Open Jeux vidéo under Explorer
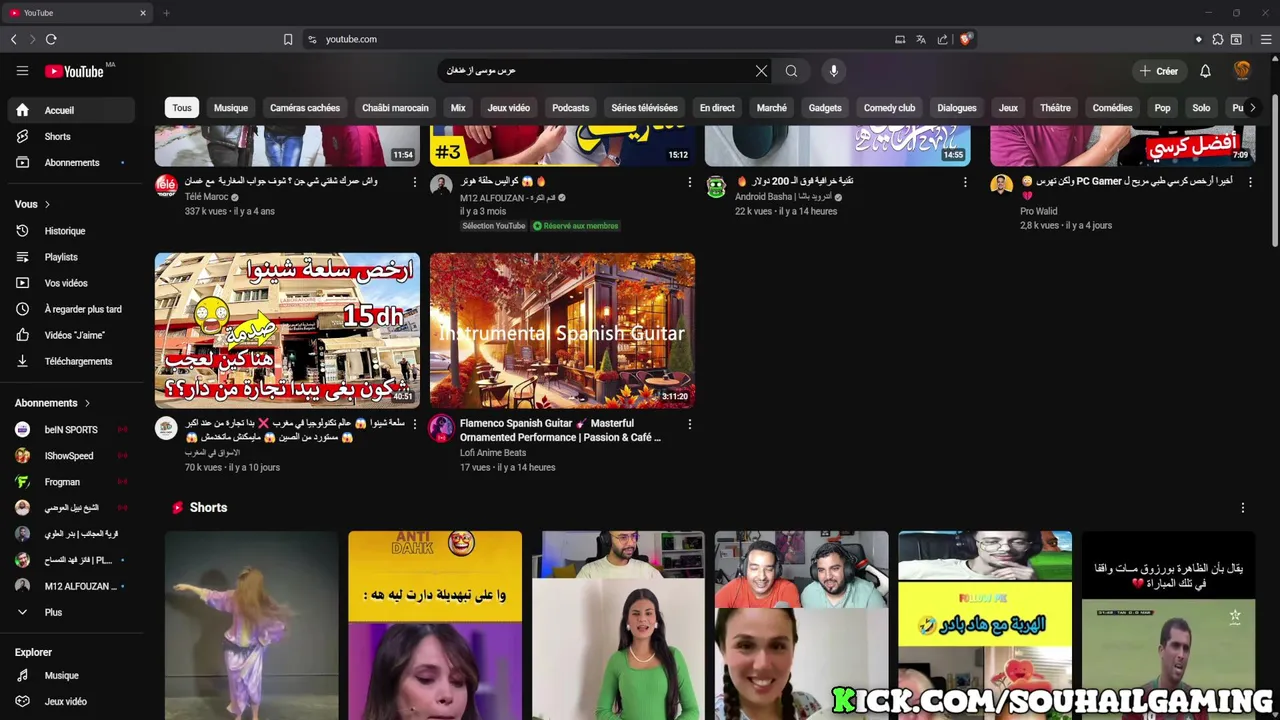 pyautogui.click(x=69, y=701)
